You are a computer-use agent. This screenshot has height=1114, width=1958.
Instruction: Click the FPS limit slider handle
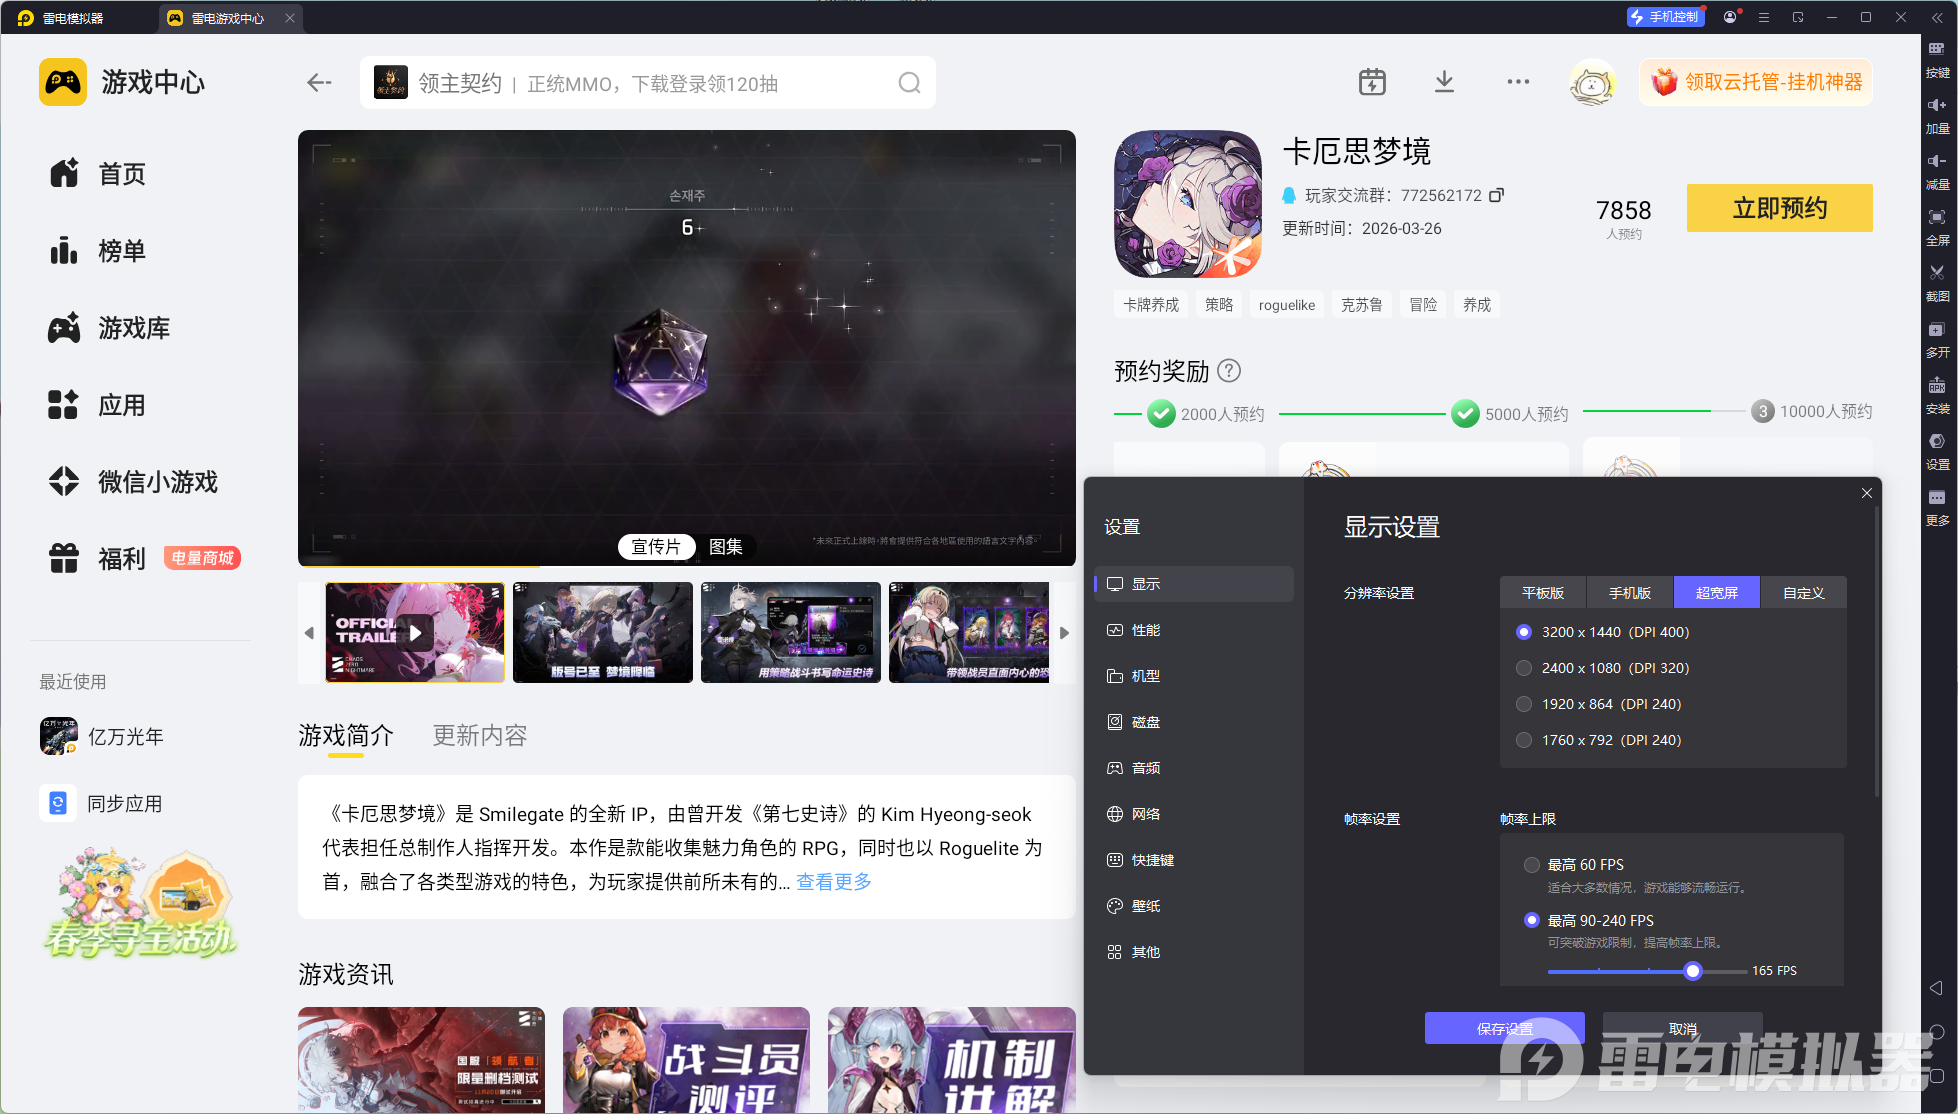pos(1692,971)
